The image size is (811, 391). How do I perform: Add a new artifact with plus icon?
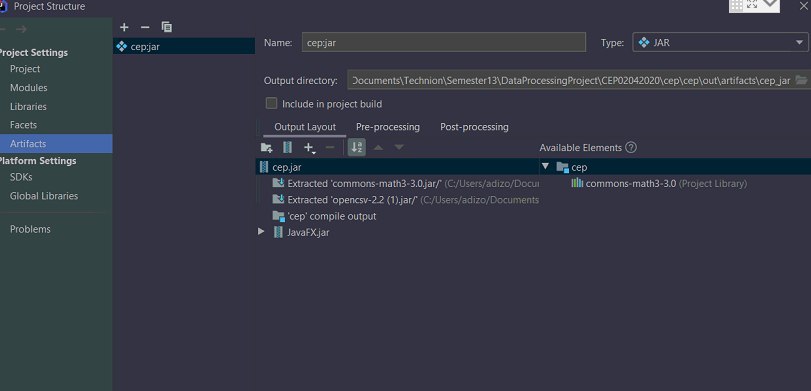[x=124, y=27]
